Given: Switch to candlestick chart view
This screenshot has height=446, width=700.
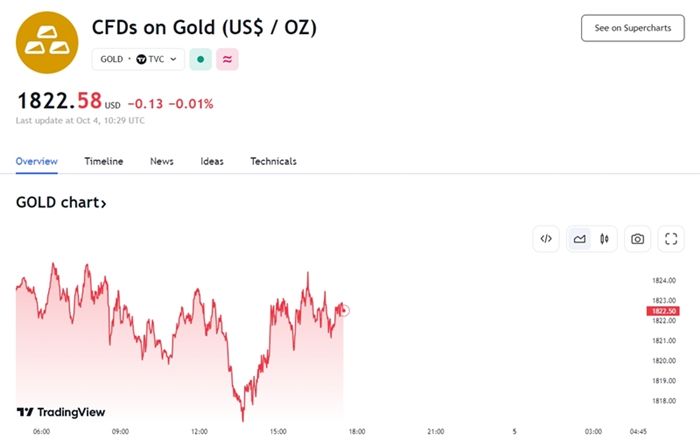Looking at the screenshot, I should click(604, 239).
